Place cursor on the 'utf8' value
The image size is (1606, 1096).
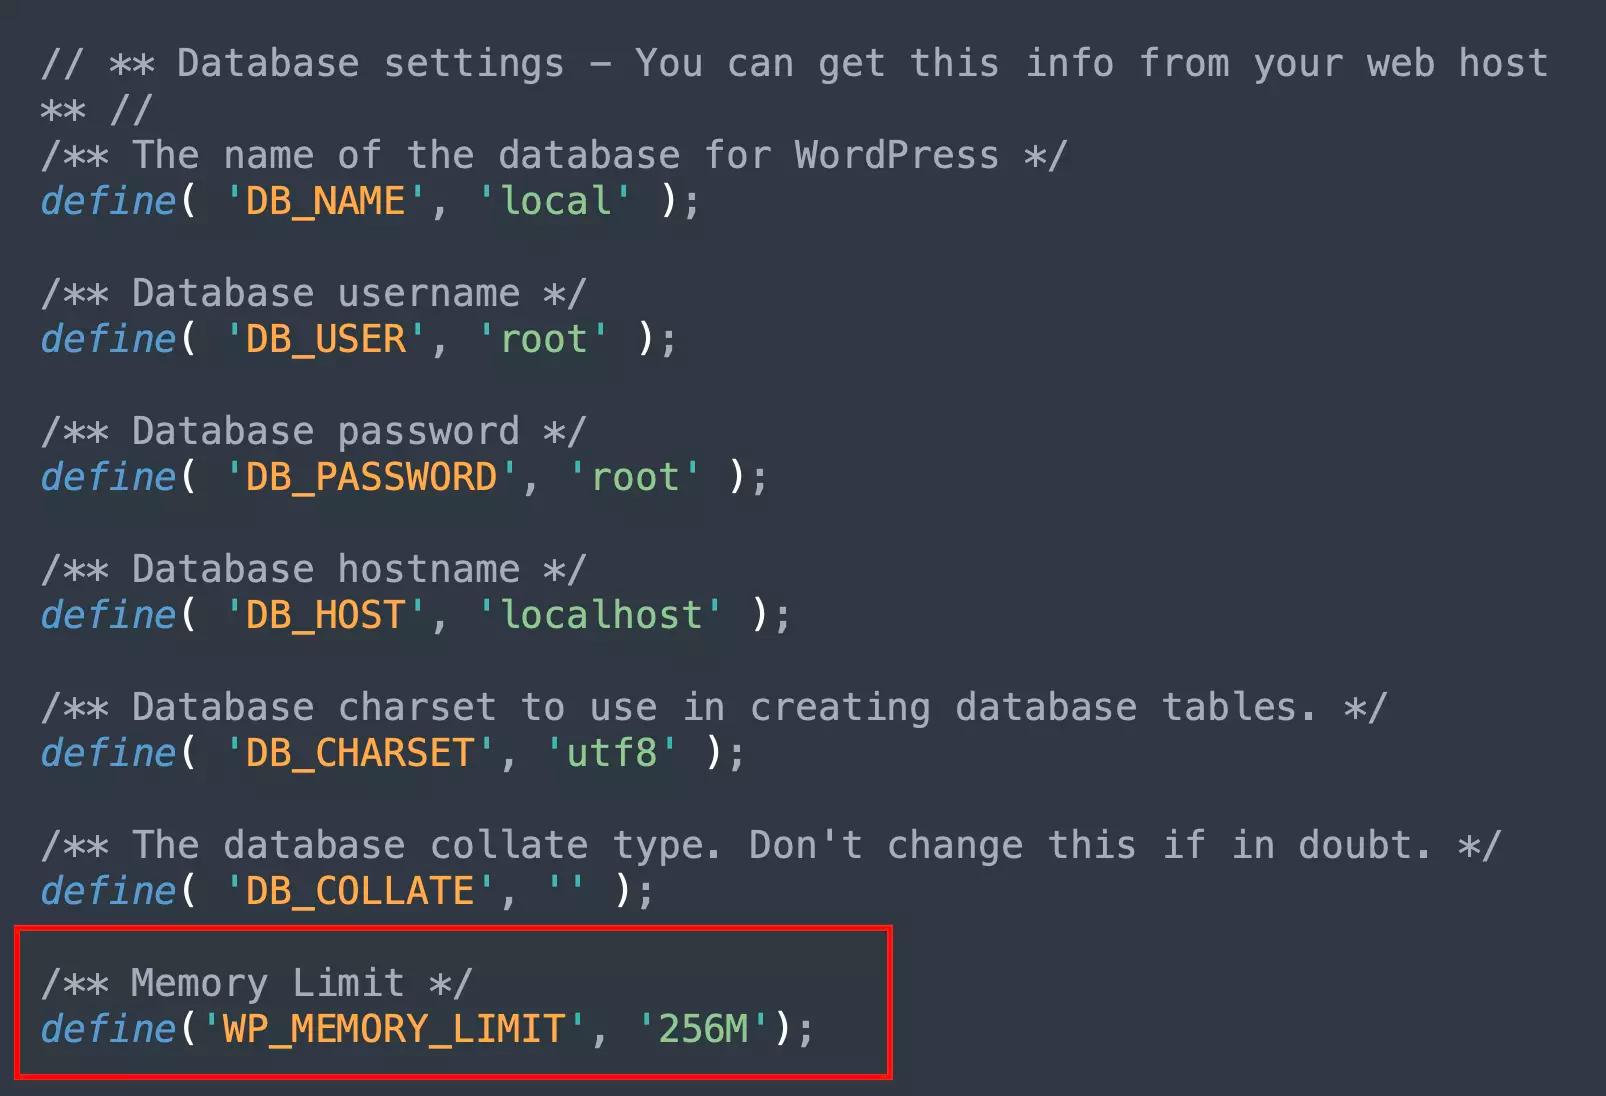[612, 753]
